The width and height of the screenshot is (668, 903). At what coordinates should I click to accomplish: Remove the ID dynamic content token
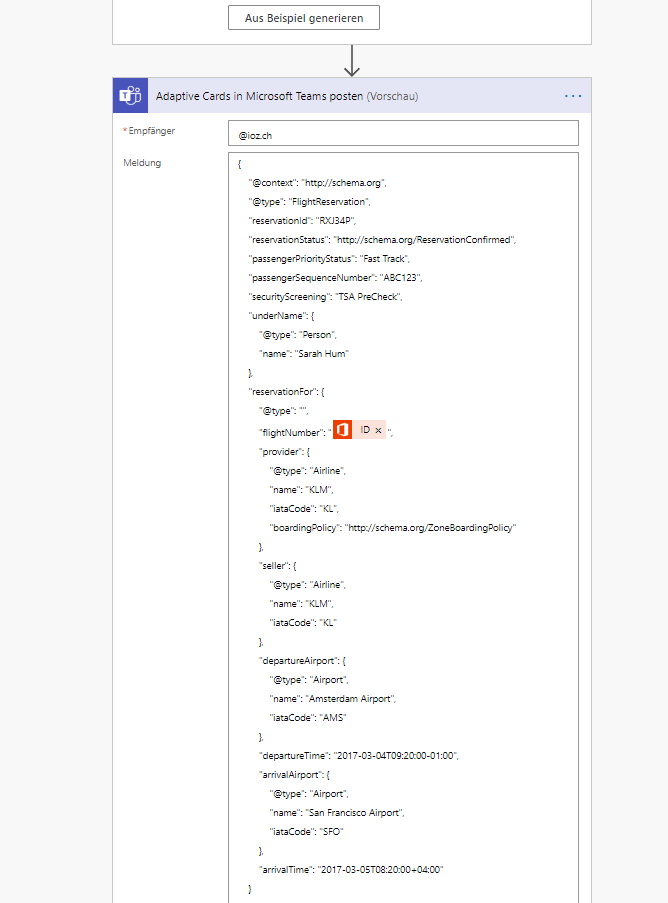378,430
